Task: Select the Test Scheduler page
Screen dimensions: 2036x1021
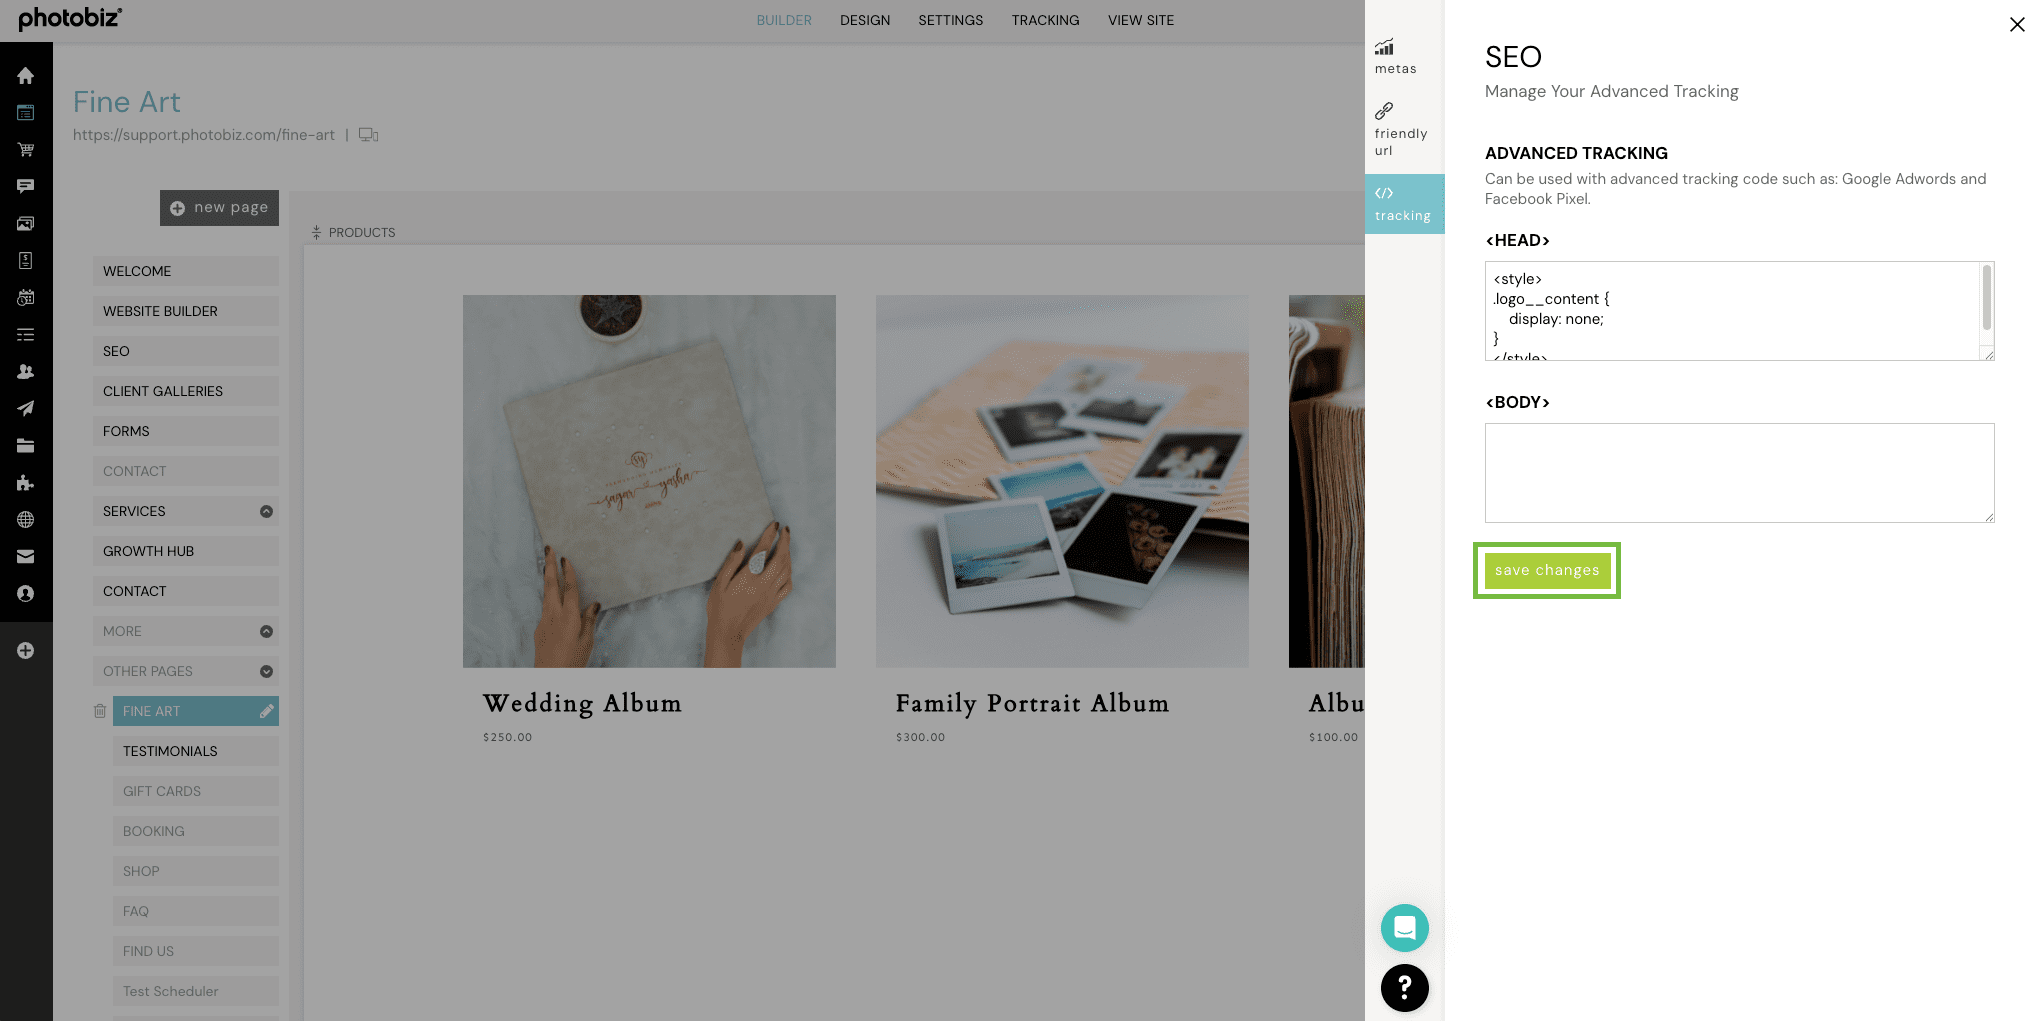Action: pyautogui.click(x=196, y=991)
